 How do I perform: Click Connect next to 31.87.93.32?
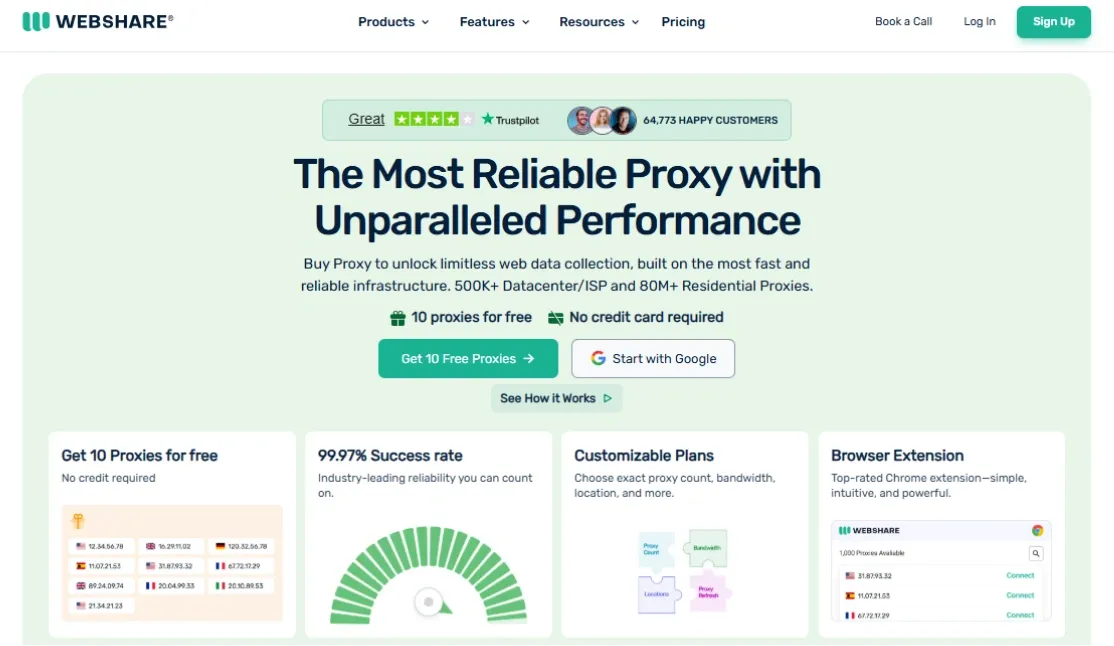point(1020,576)
